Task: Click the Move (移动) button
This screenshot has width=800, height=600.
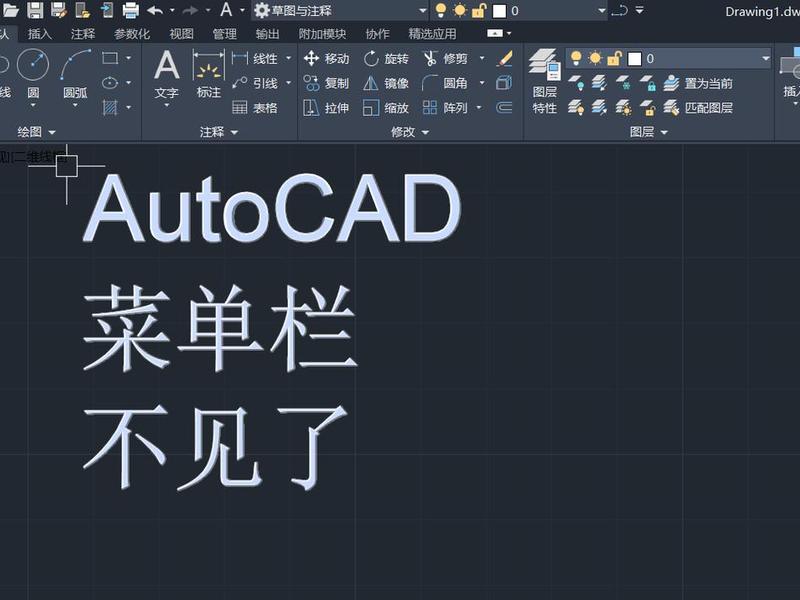Action: pyautogui.click(x=327, y=58)
